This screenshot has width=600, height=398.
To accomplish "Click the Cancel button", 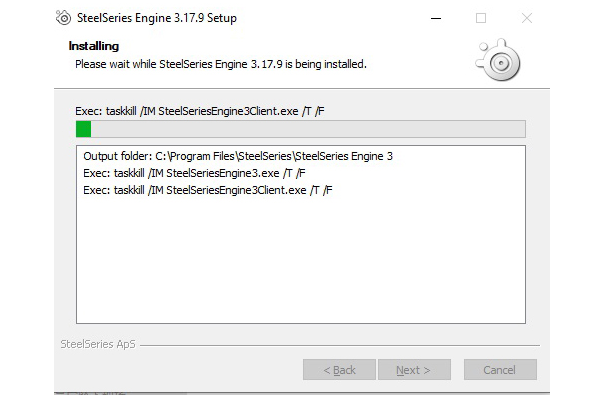I will [x=500, y=370].
